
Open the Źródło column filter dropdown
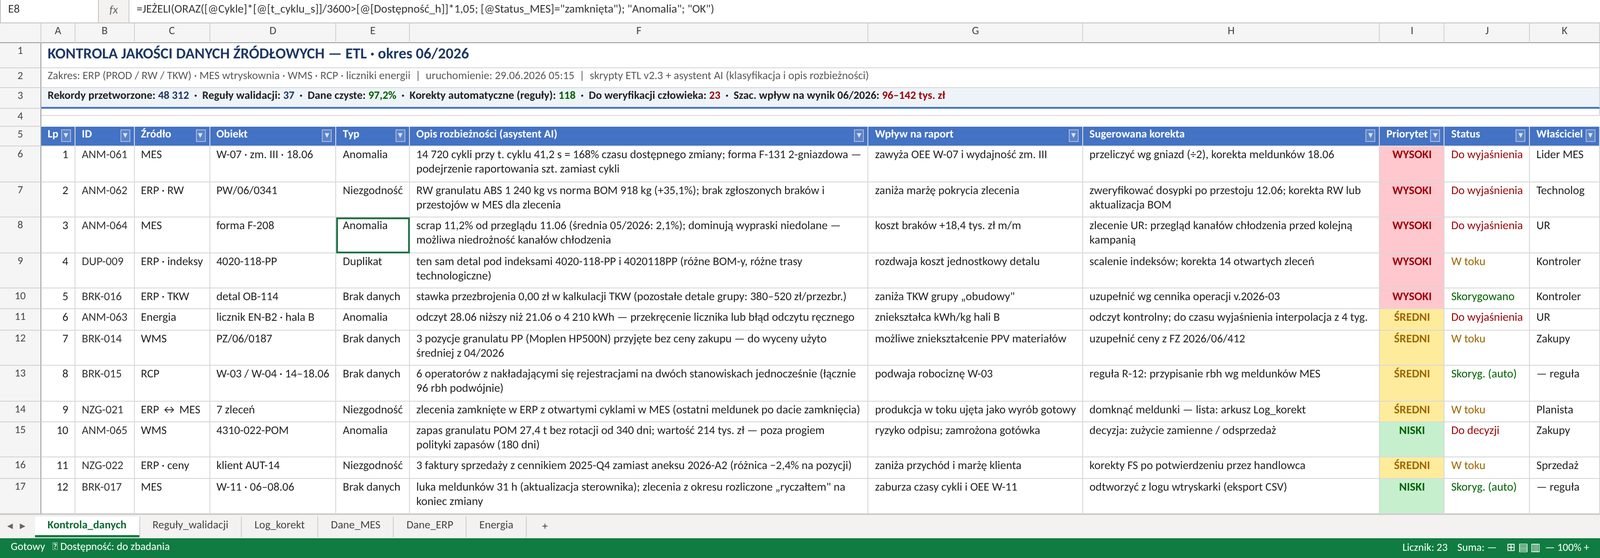tap(200, 135)
